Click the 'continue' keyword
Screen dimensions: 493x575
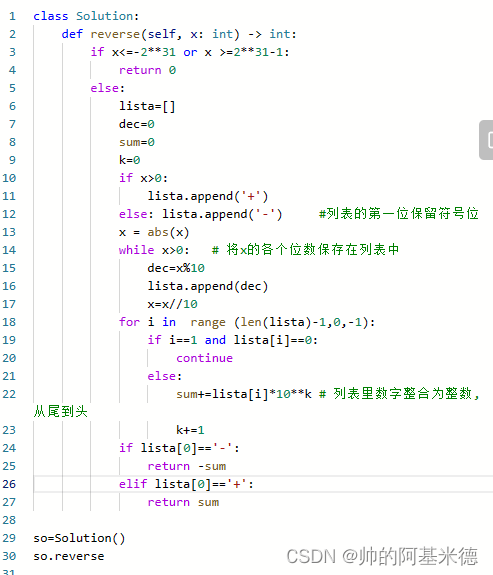(x=204, y=358)
